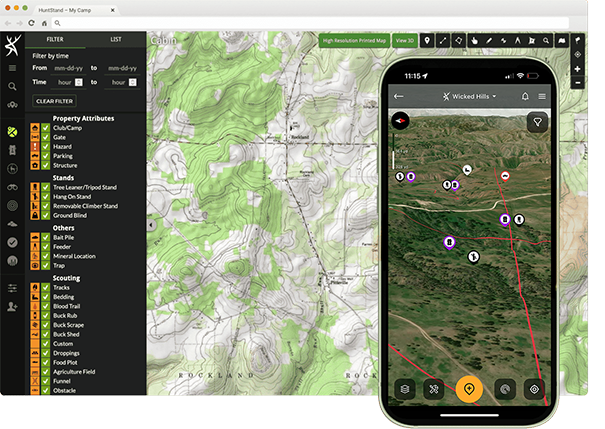
Task: Click the orange-red Hazard marker icon swatch
Action: click(x=35, y=147)
